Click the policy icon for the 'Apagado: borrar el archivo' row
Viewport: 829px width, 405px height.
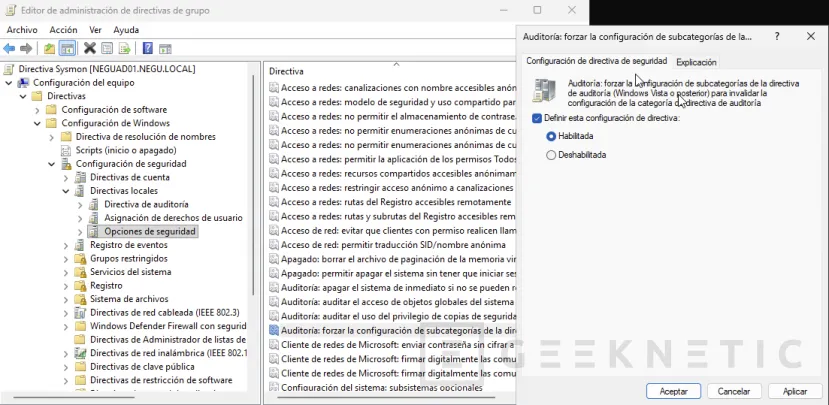pyautogui.click(x=274, y=259)
